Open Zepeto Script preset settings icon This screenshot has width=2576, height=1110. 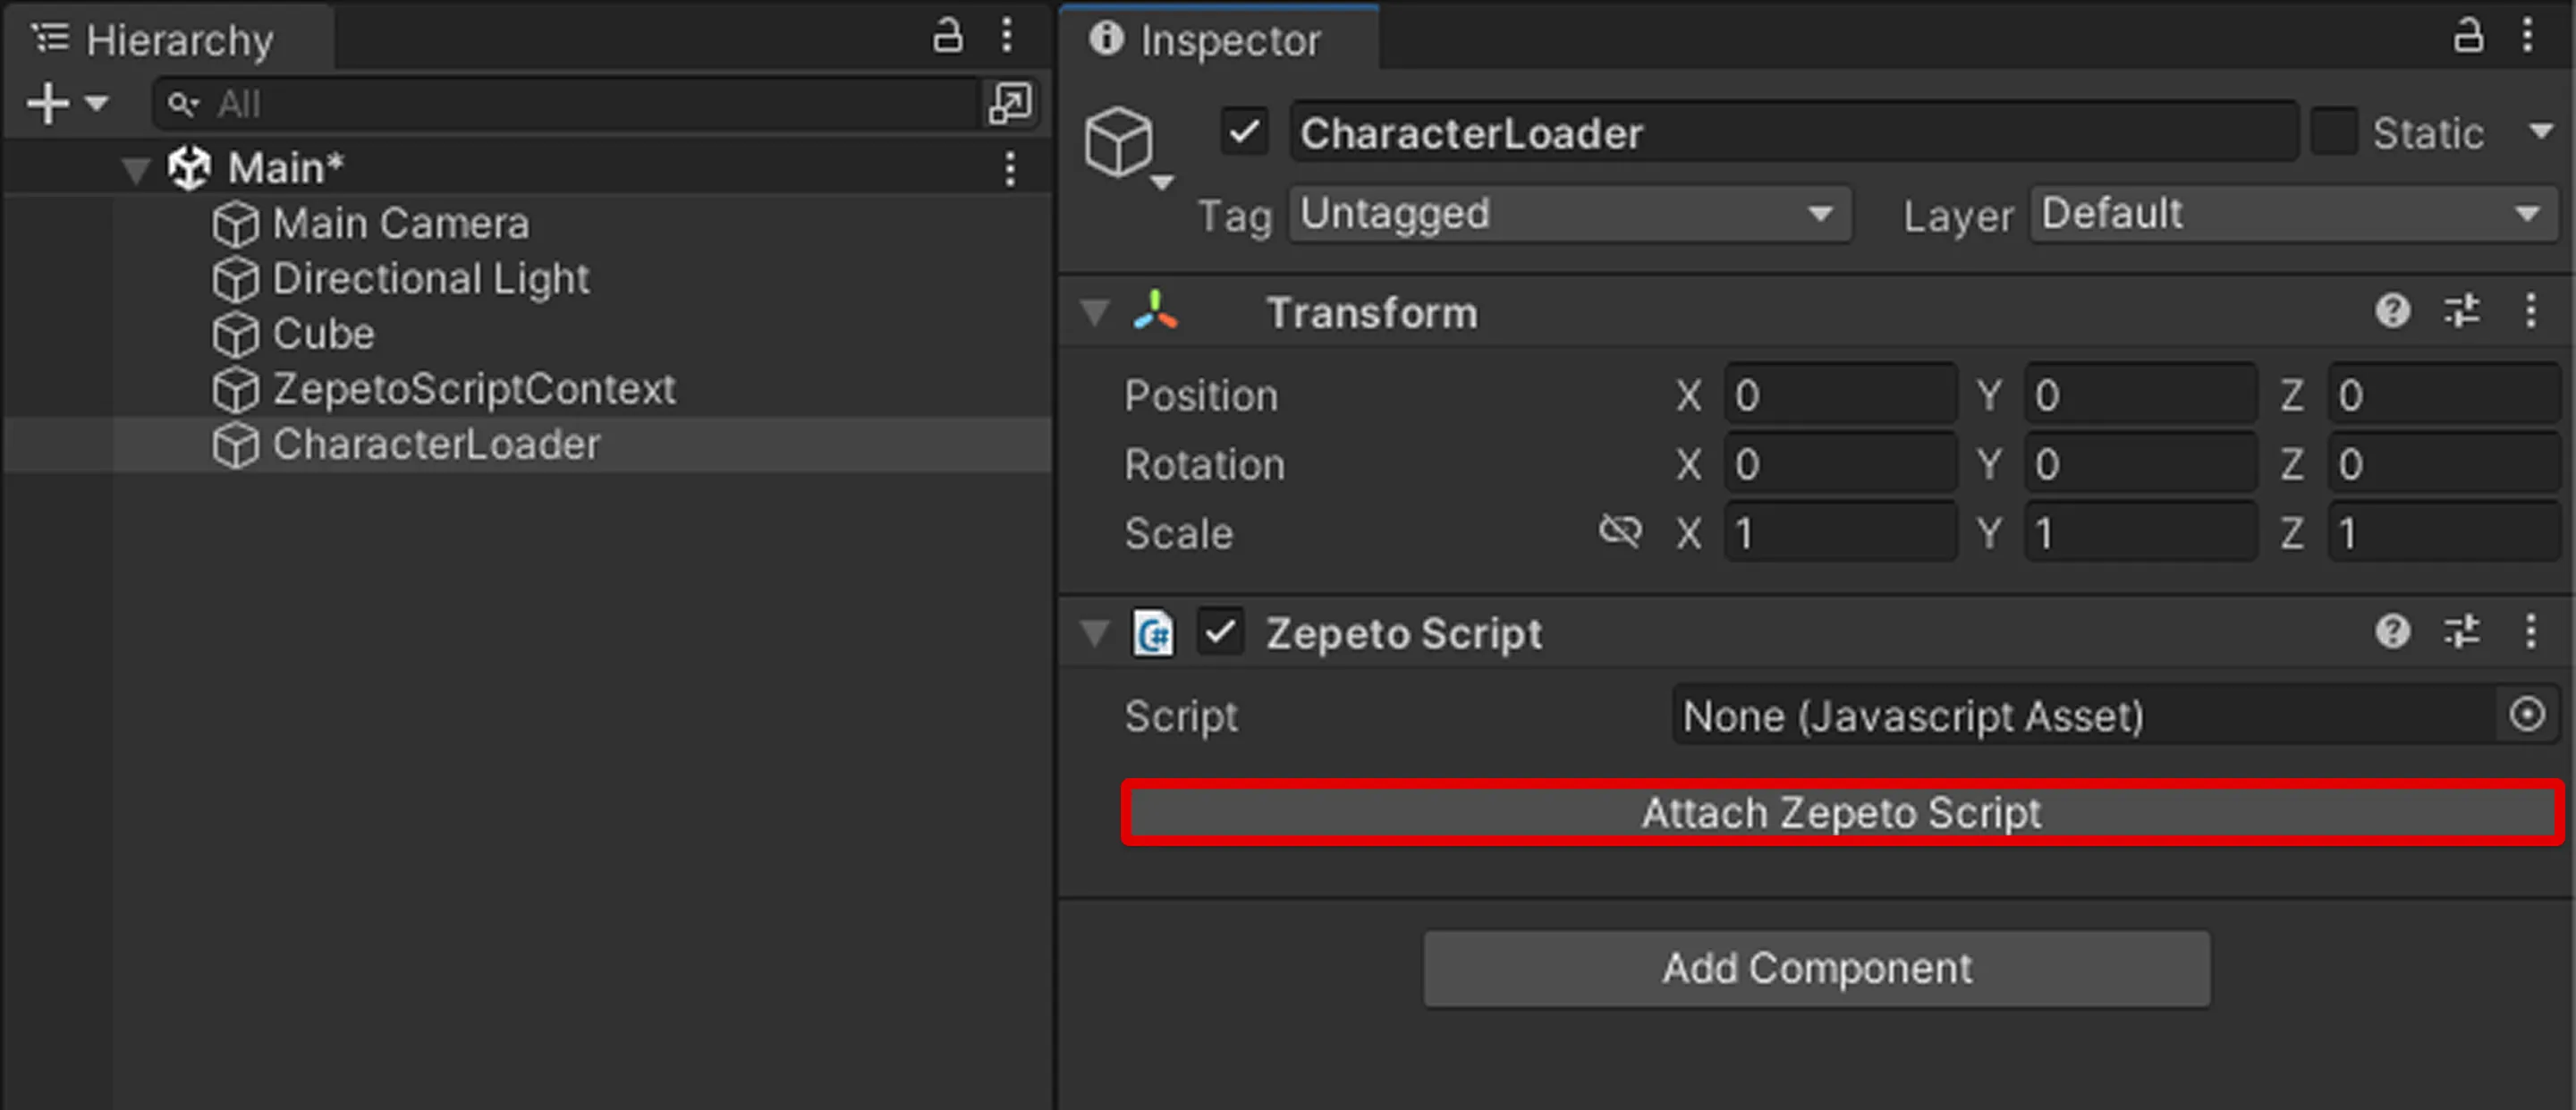[x=2462, y=632]
